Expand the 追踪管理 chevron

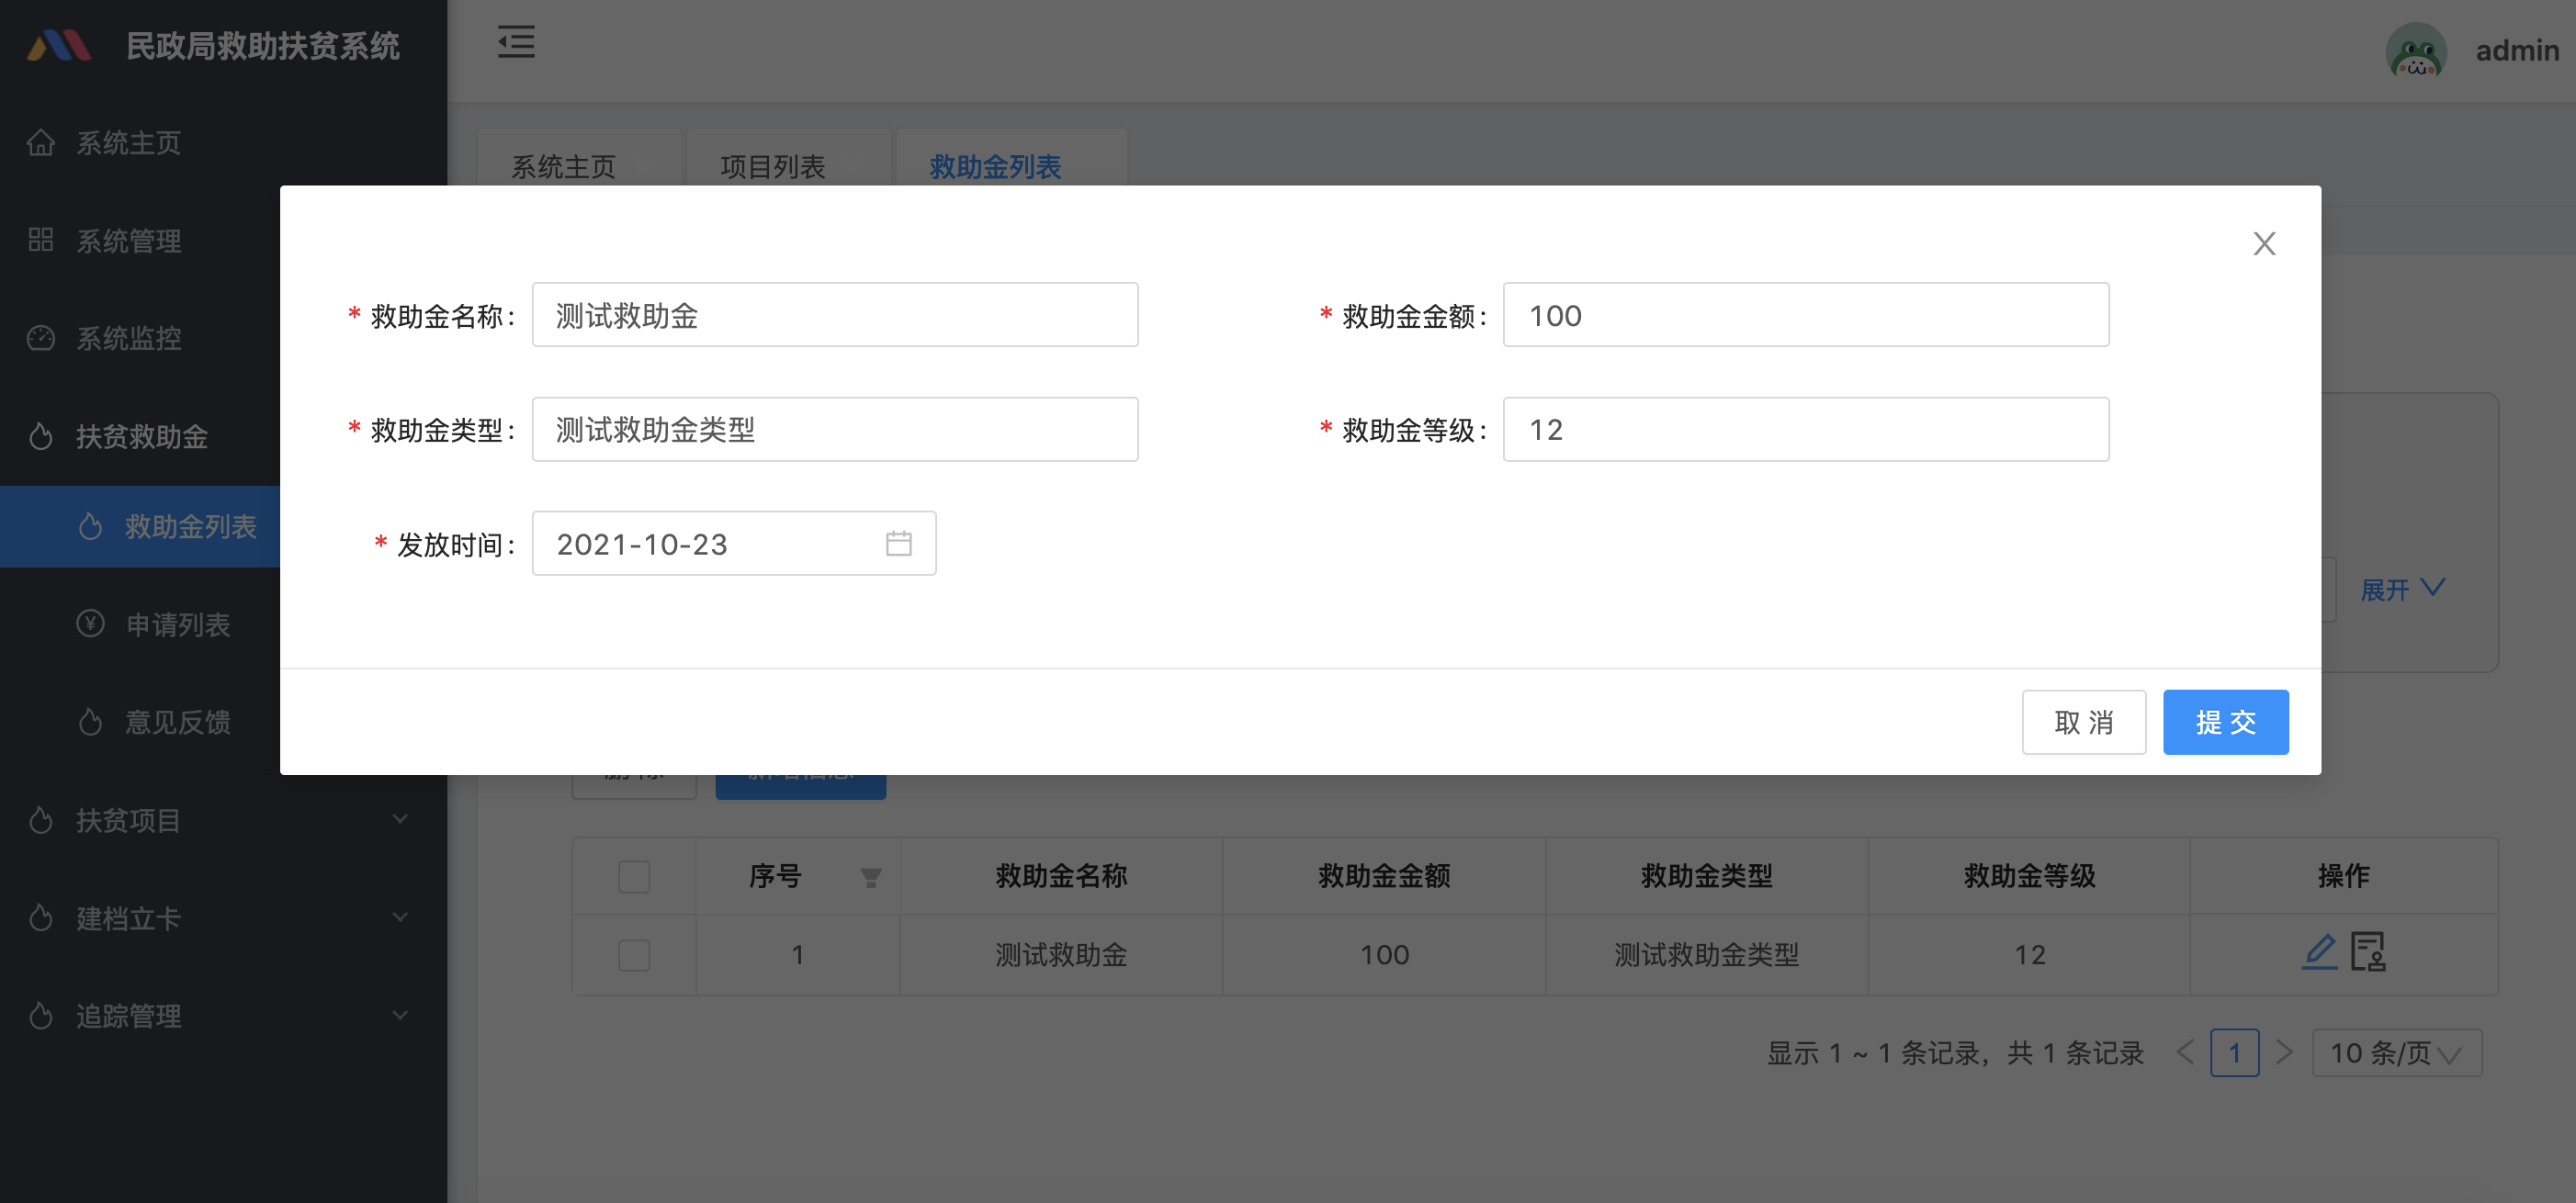[399, 1016]
